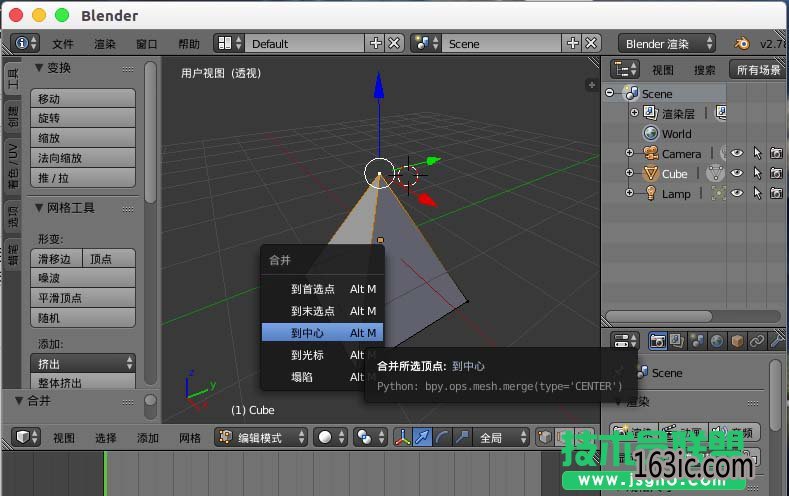Toggle Camera renderability icon

point(776,153)
